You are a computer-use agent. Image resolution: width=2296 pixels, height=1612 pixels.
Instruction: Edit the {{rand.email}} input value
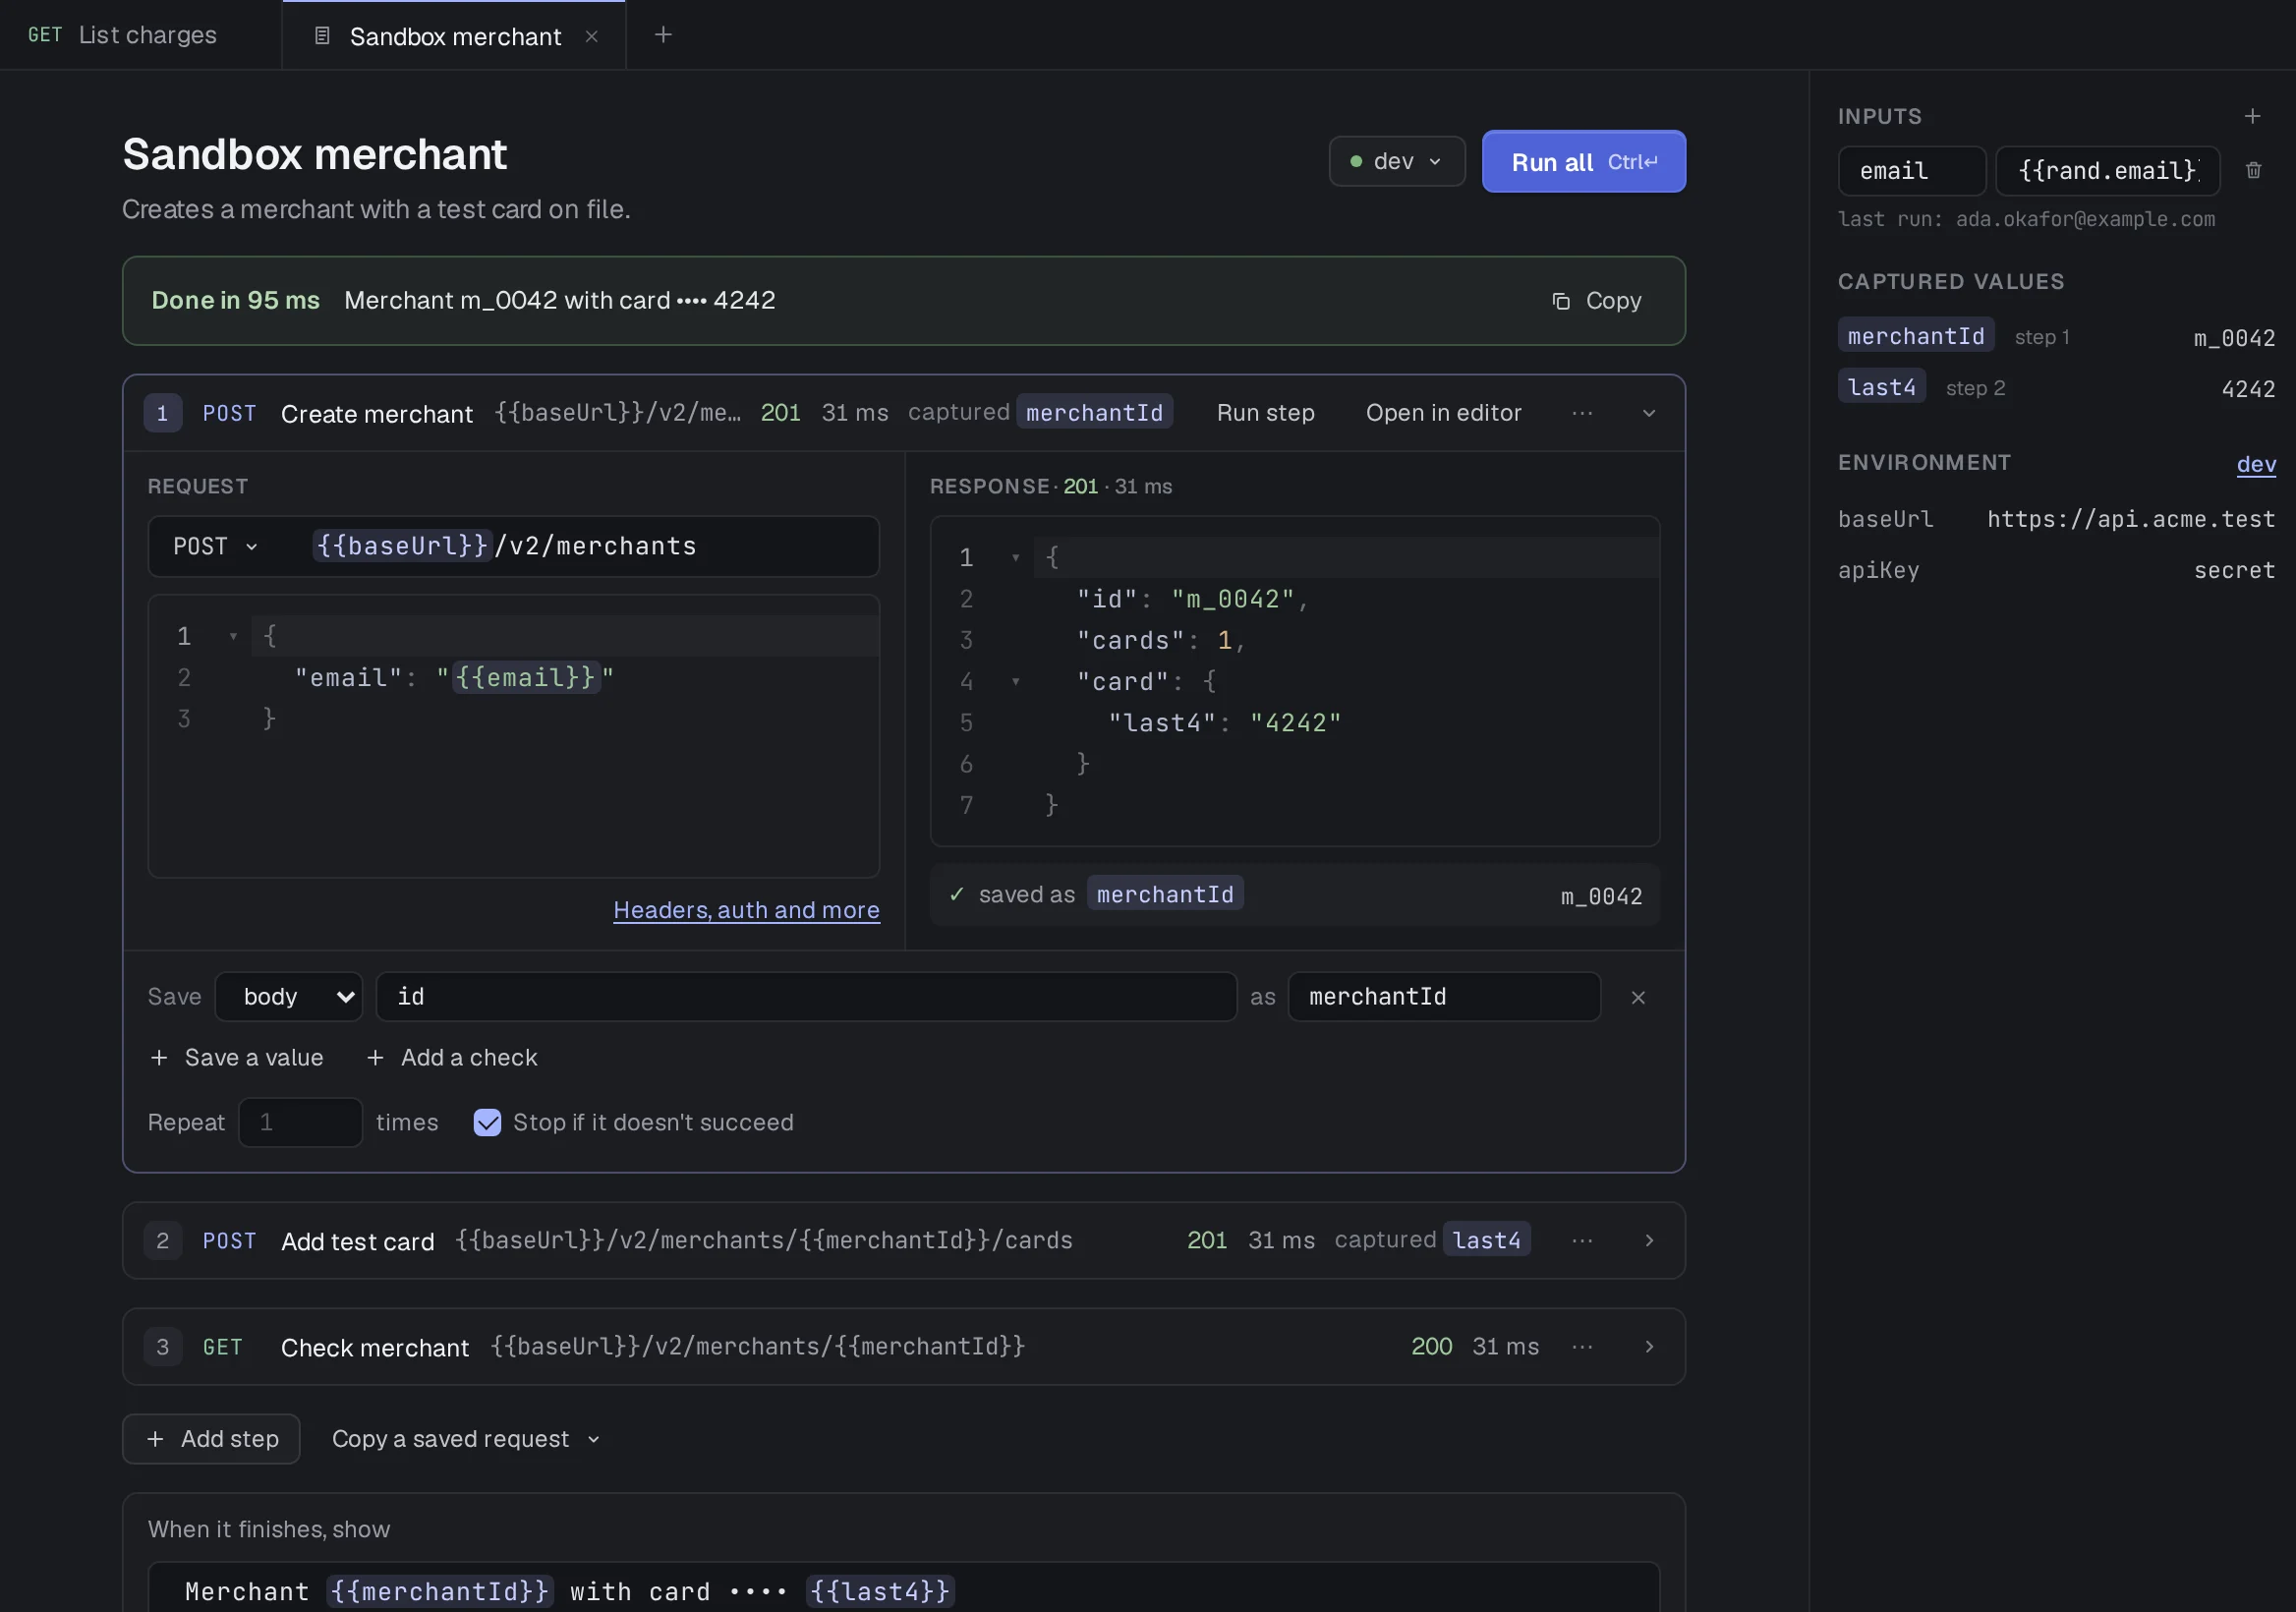click(2108, 171)
